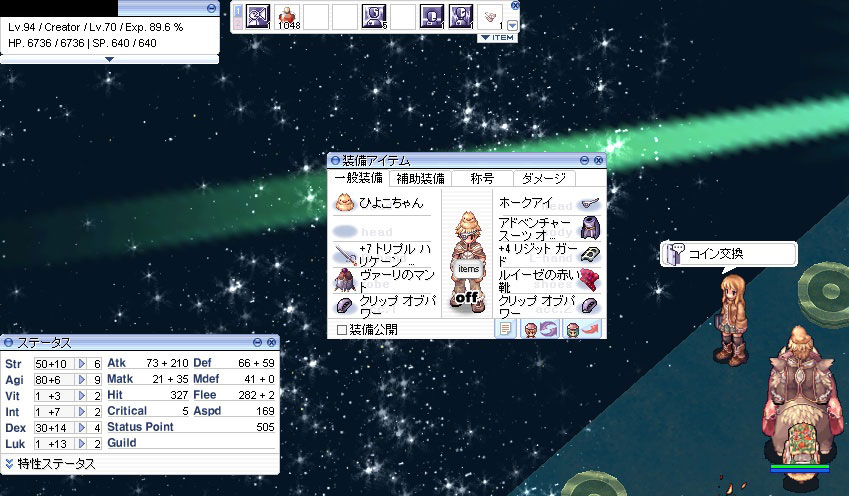Click the round icon on 装備アイテム title bar

335,160
